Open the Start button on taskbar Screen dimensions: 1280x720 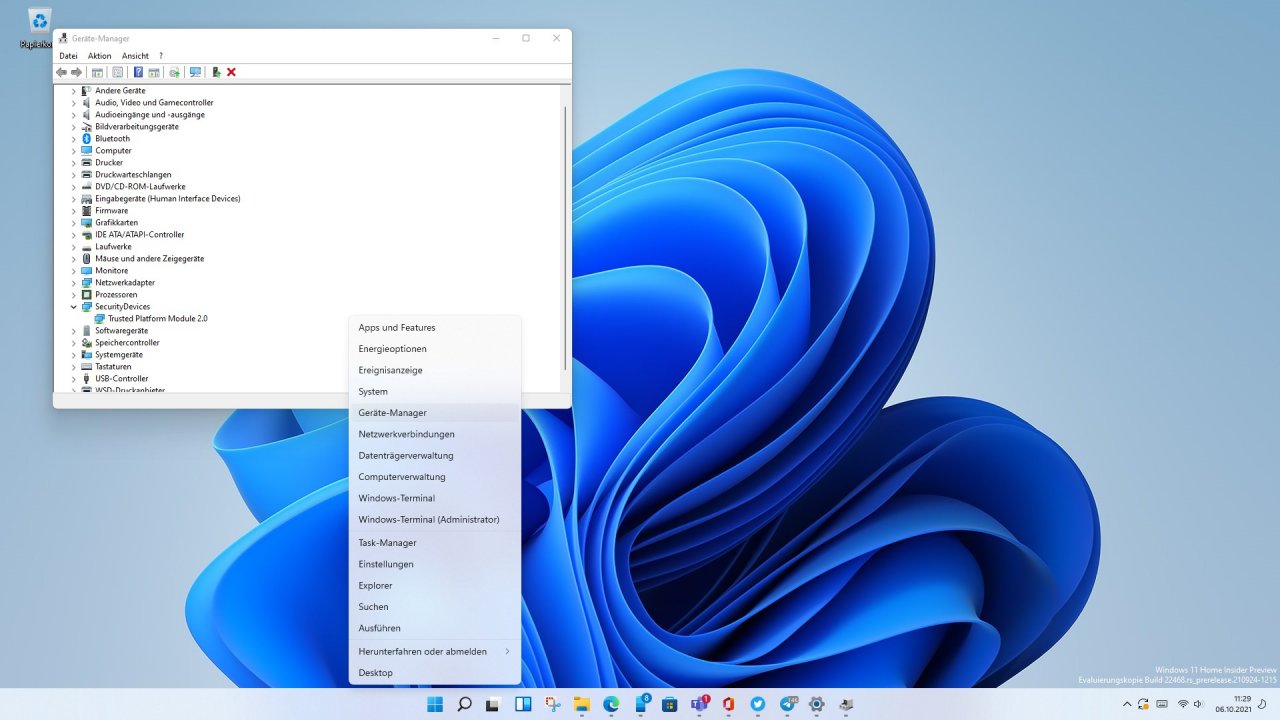[x=435, y=704]
